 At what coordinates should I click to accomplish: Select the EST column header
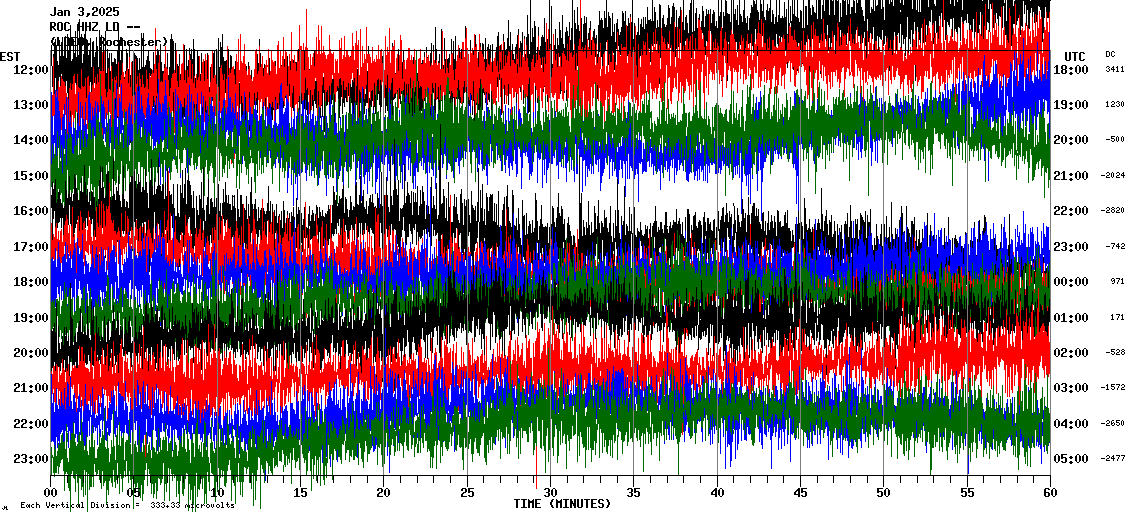click(x=10, y=56)
